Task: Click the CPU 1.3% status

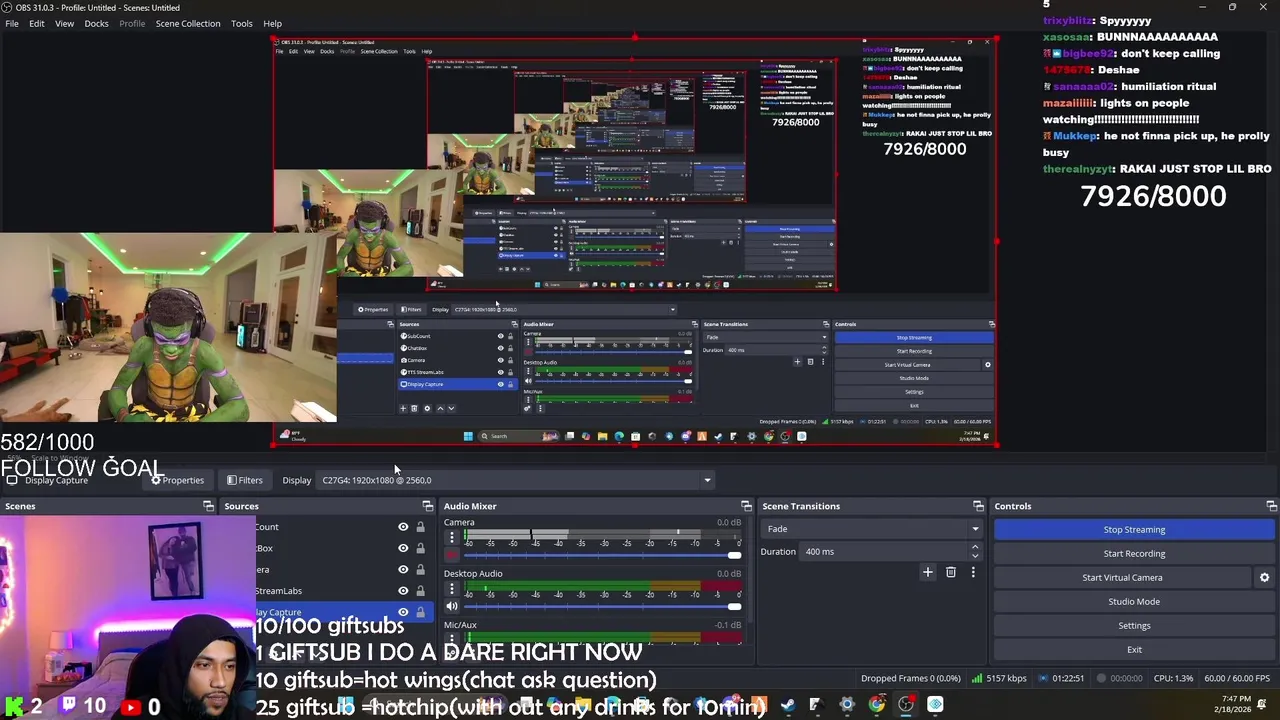Action: [1173, 678]
